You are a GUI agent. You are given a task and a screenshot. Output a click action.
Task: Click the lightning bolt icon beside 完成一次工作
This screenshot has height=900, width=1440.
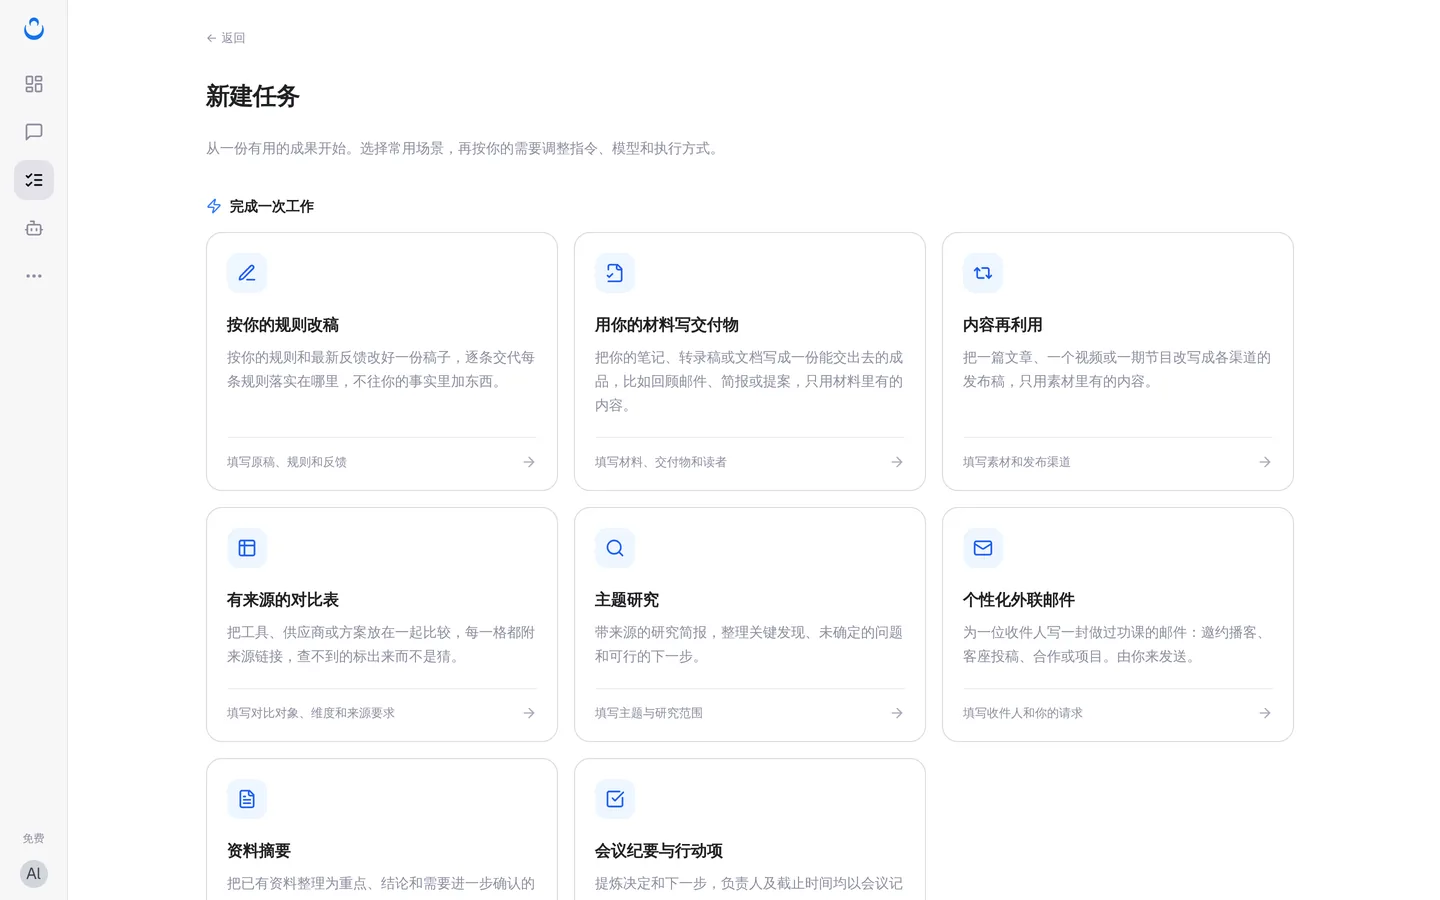tap(214, 206)
